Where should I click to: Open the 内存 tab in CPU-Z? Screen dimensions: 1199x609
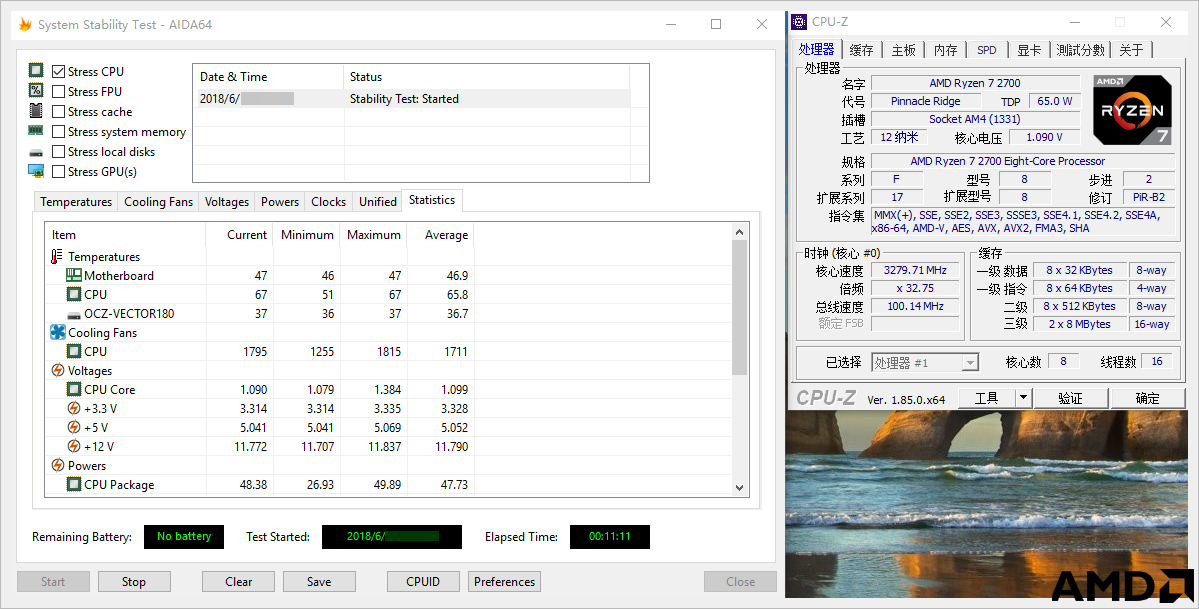coord(946,50)
